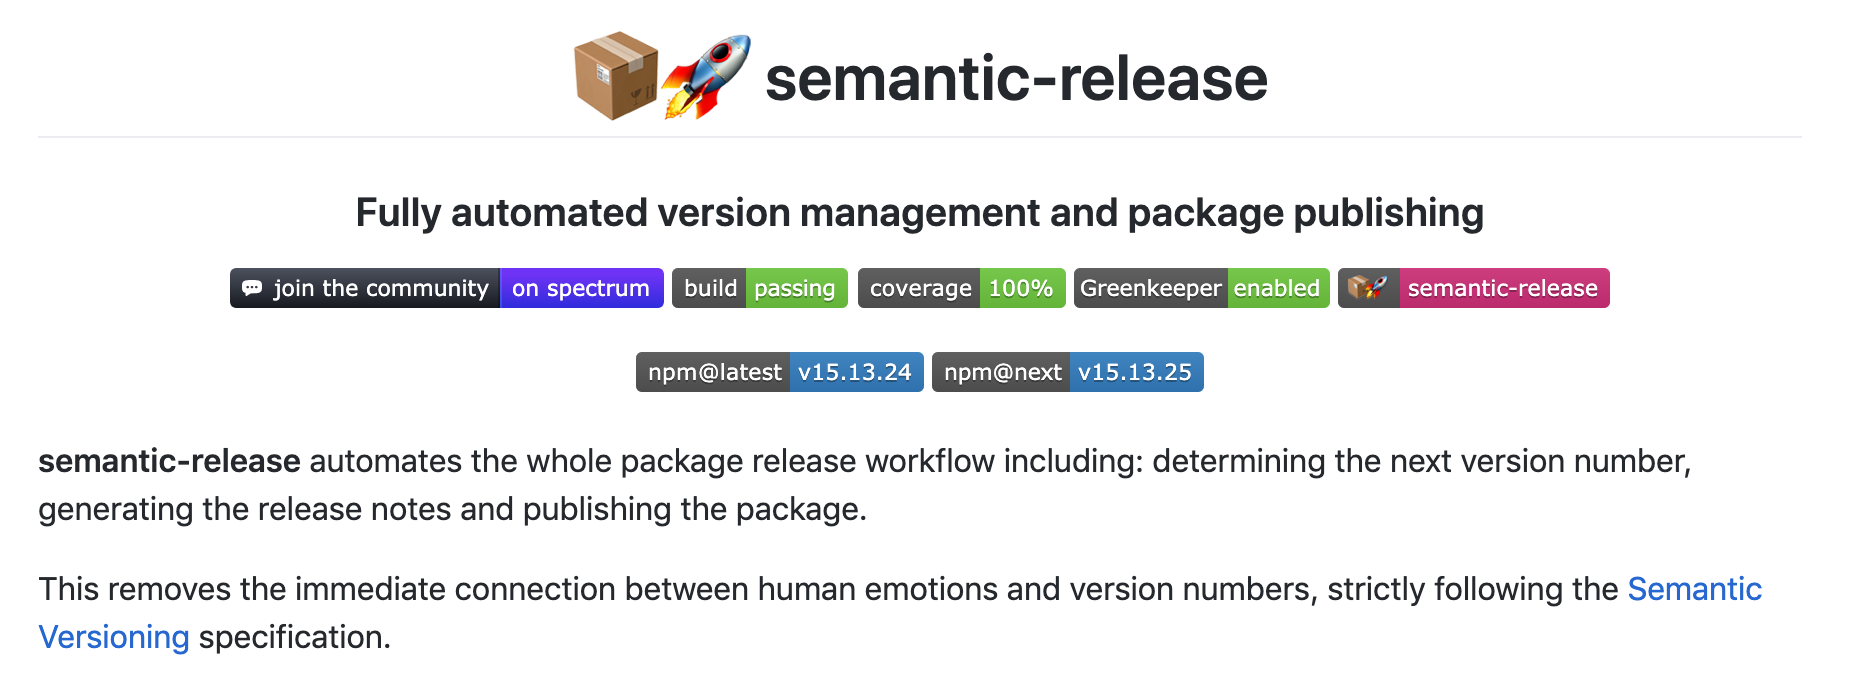Click the '100%' coverage value
Screen dimensions: 1850x682
[1021, 288]
